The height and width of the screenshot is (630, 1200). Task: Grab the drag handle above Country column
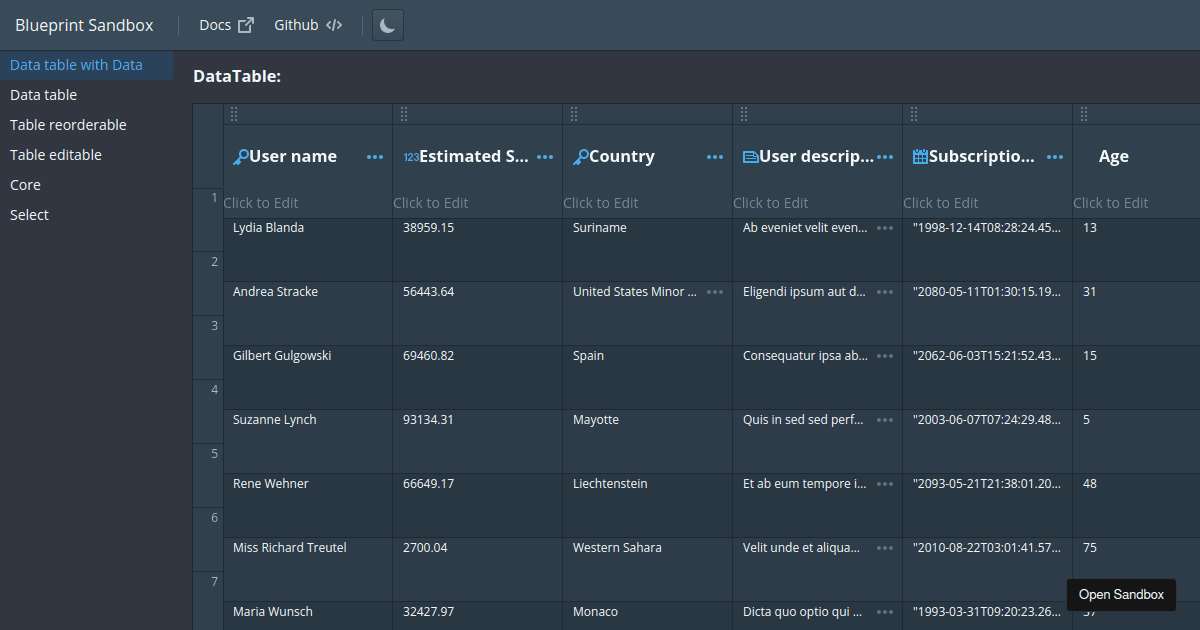[574, 114]
